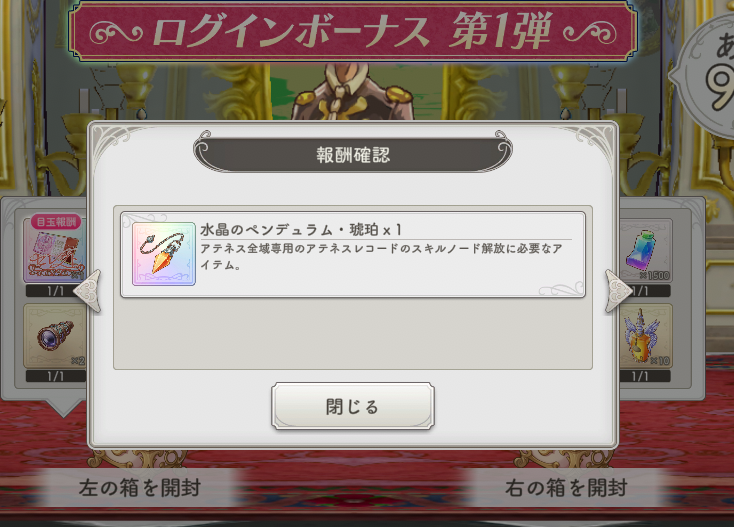Click the 1/1 counter under ticket reward
Screen dimensions: 734x527
[x=55, y=291]
